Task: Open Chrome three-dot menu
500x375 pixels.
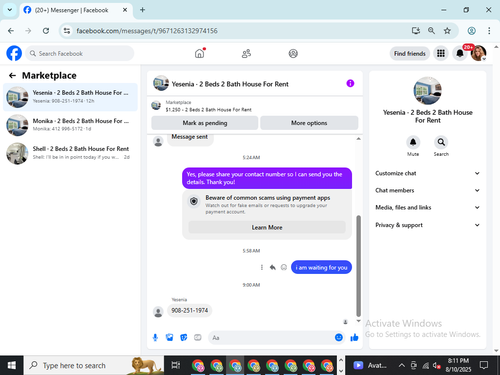Action: point(489,31)
